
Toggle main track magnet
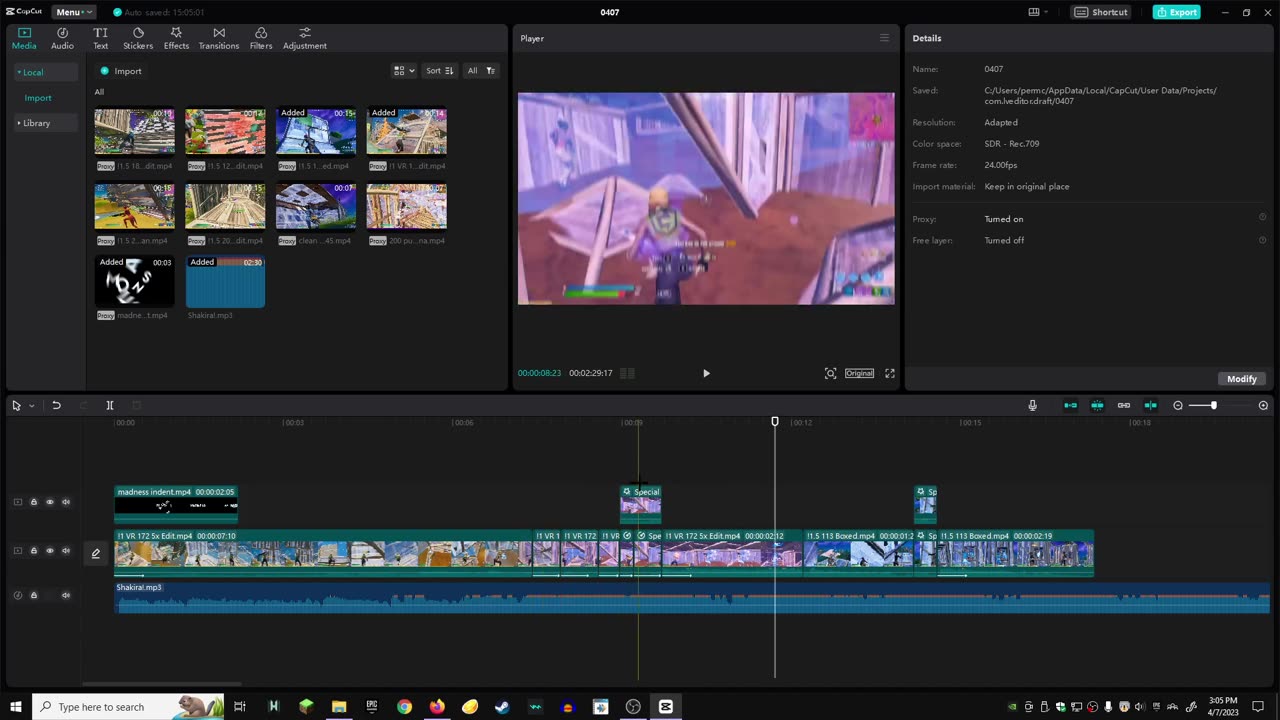pyautogui.click(x=1071, y=405)
